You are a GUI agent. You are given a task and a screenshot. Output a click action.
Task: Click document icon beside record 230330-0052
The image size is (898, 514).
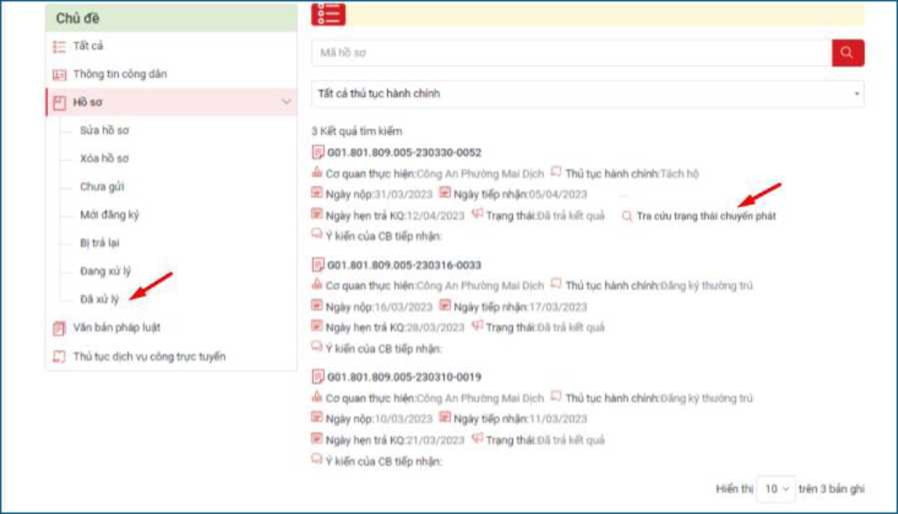click(x=318, y=153)
